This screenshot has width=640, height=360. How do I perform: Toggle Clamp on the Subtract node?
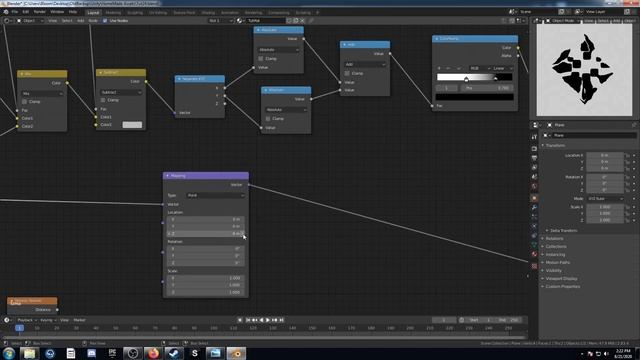103,100
